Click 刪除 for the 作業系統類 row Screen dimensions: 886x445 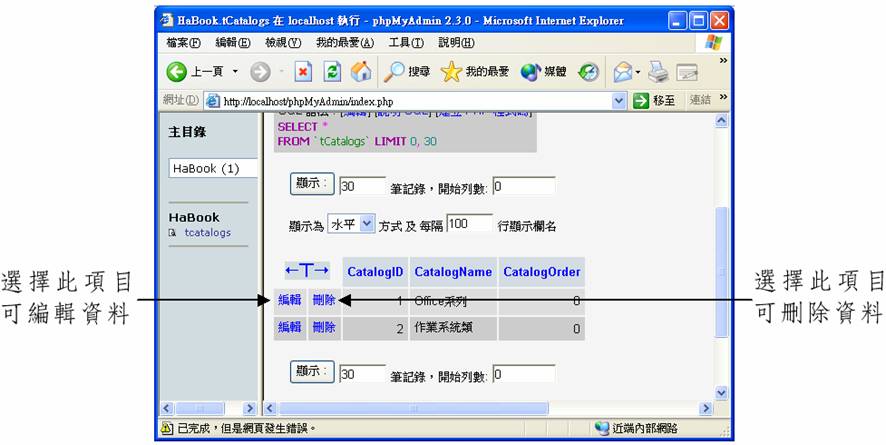pos(324,327)
